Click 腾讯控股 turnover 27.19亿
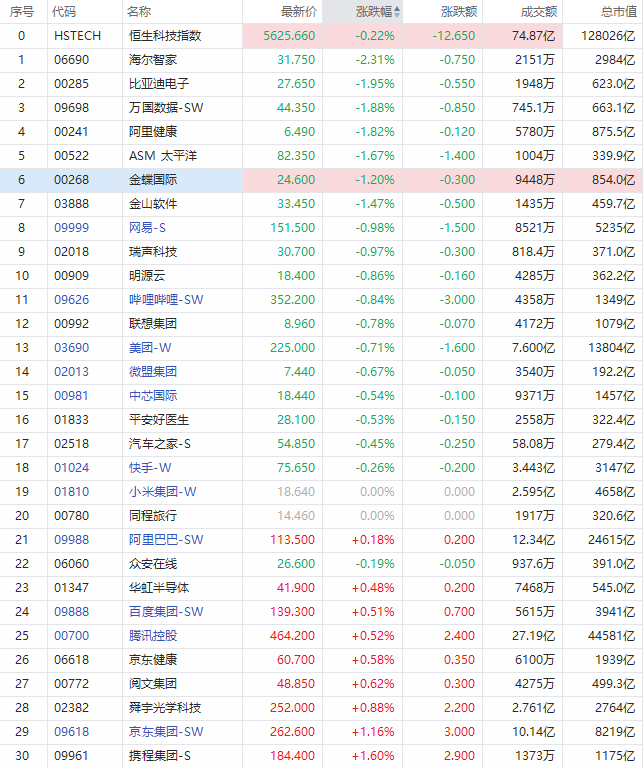 [x=533, y=636]
